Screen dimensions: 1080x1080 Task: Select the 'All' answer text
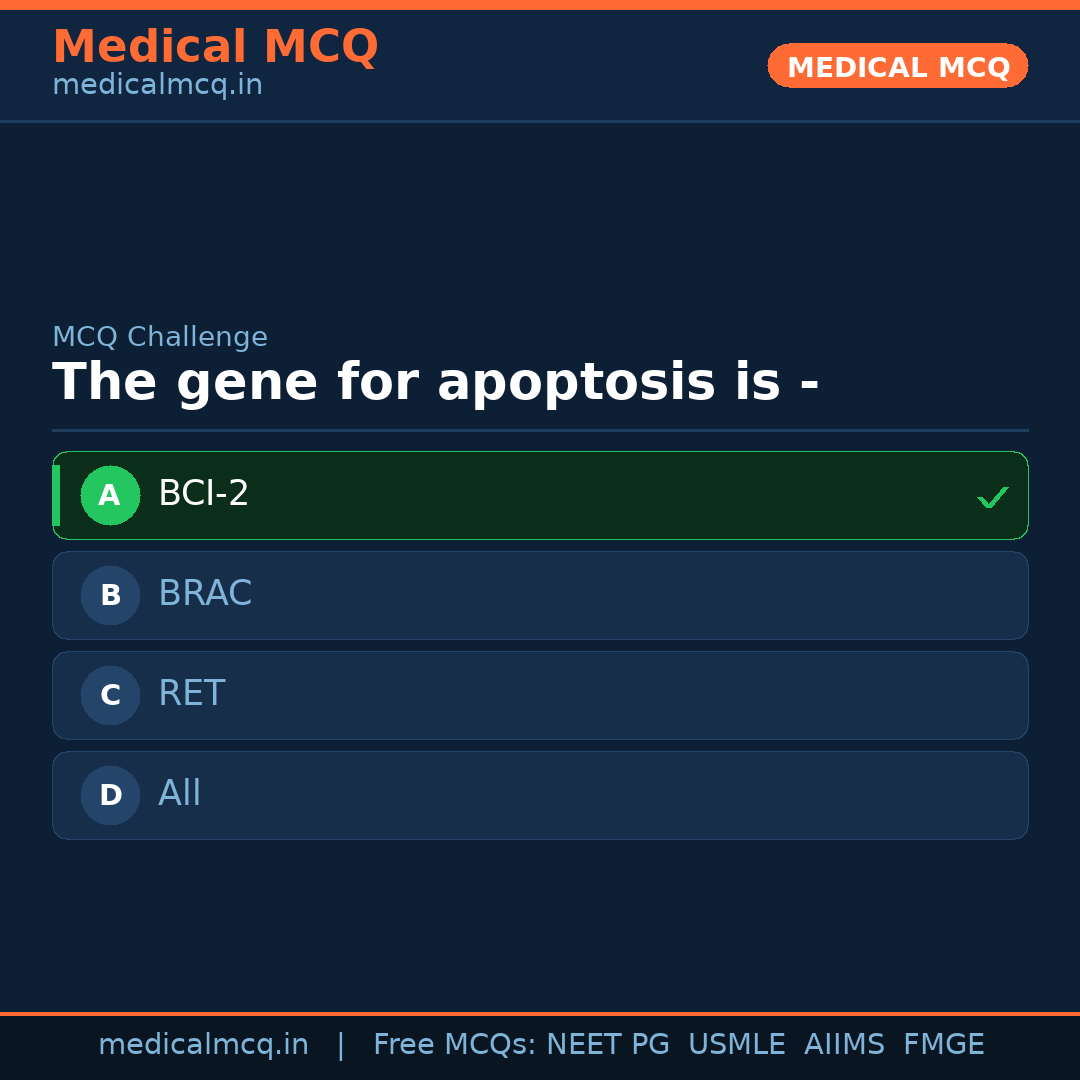click(180, 794)
